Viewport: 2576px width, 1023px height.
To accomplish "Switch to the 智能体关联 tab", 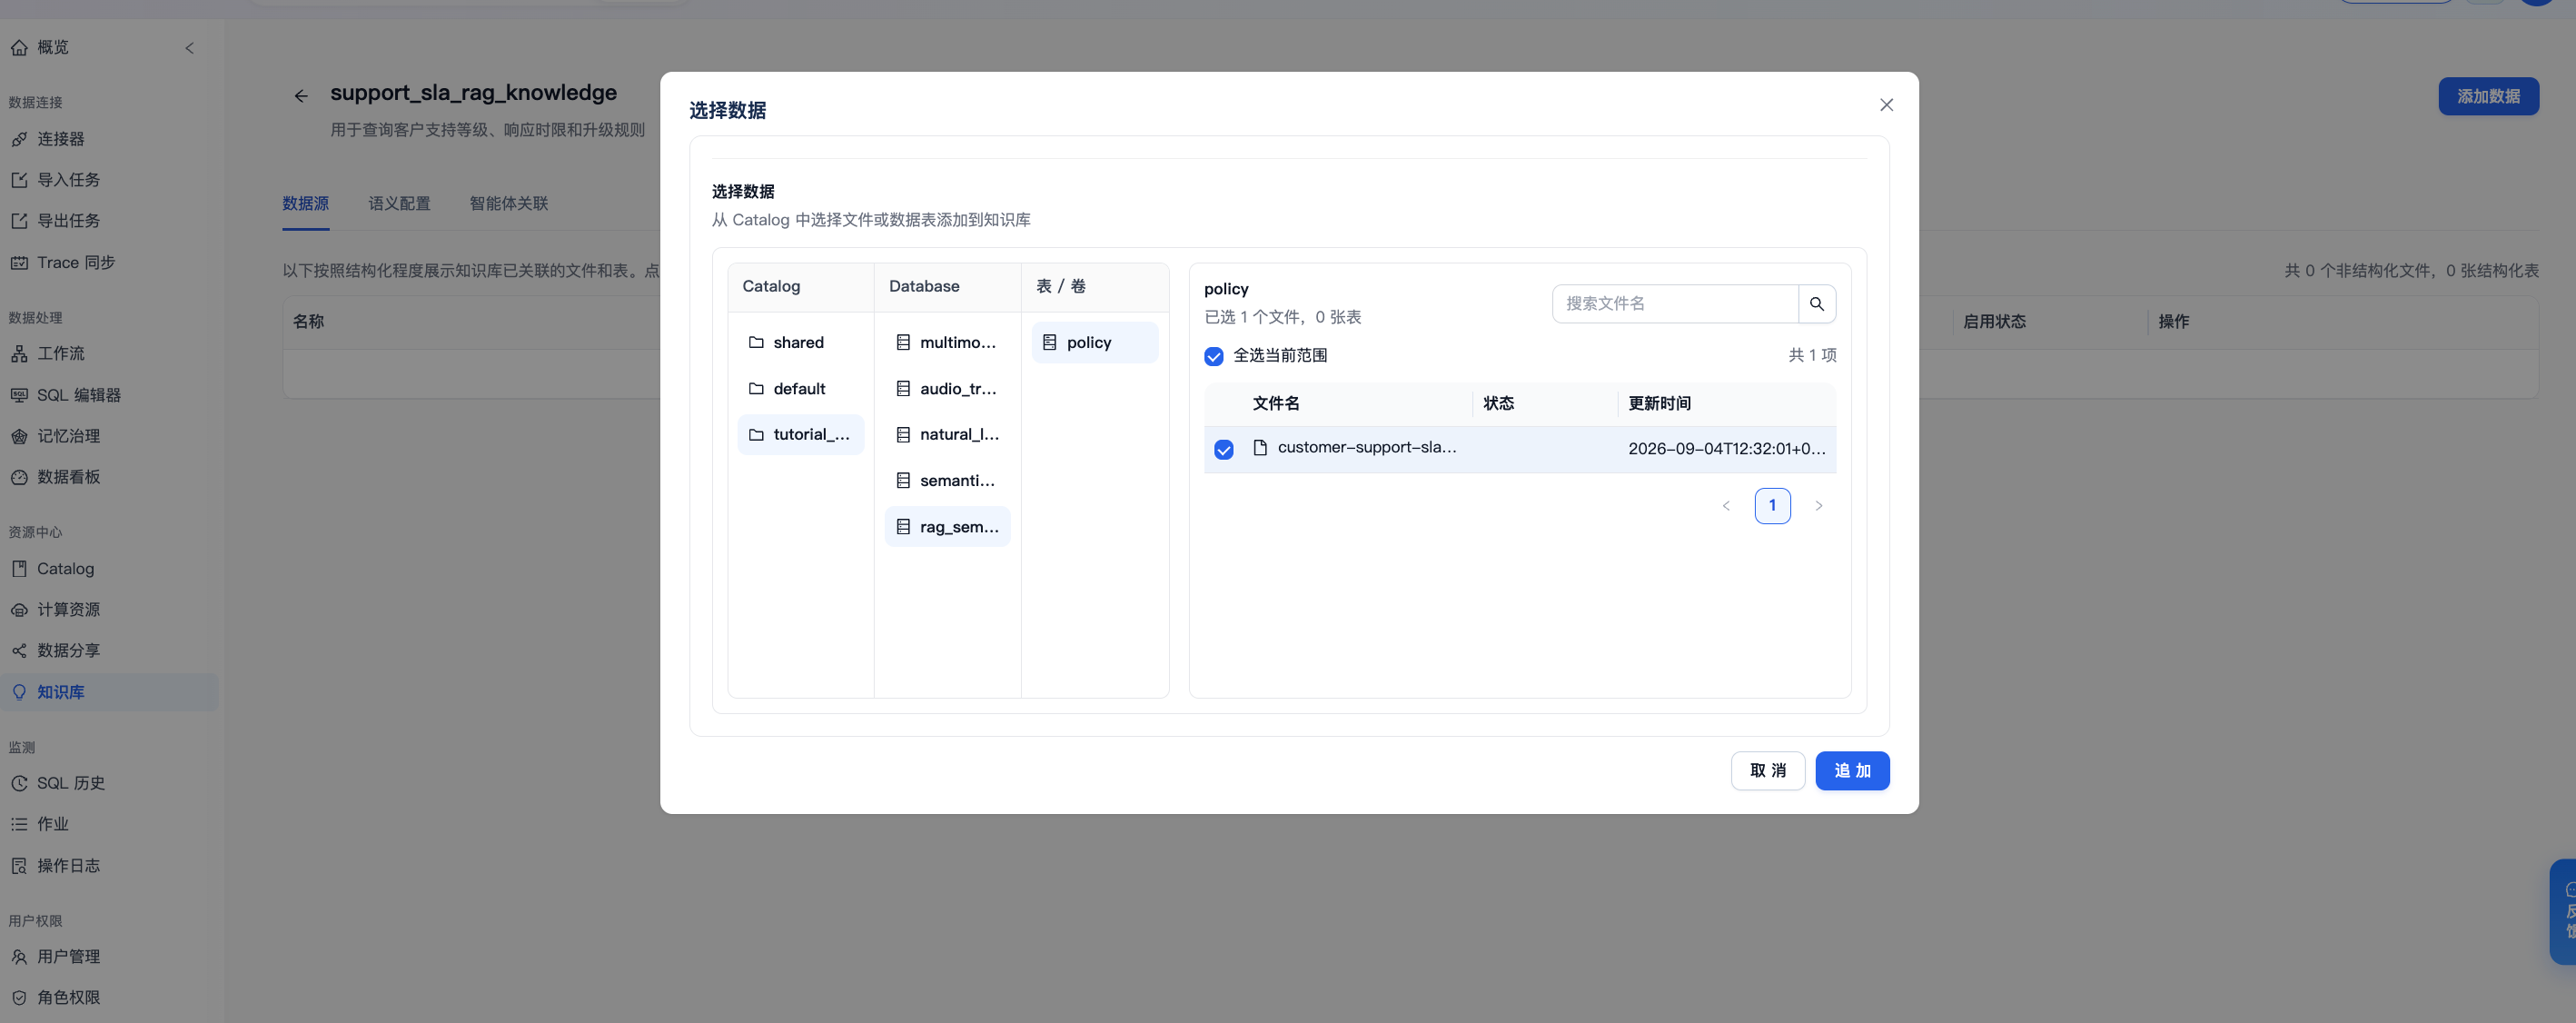I will [x=509, y=204].
